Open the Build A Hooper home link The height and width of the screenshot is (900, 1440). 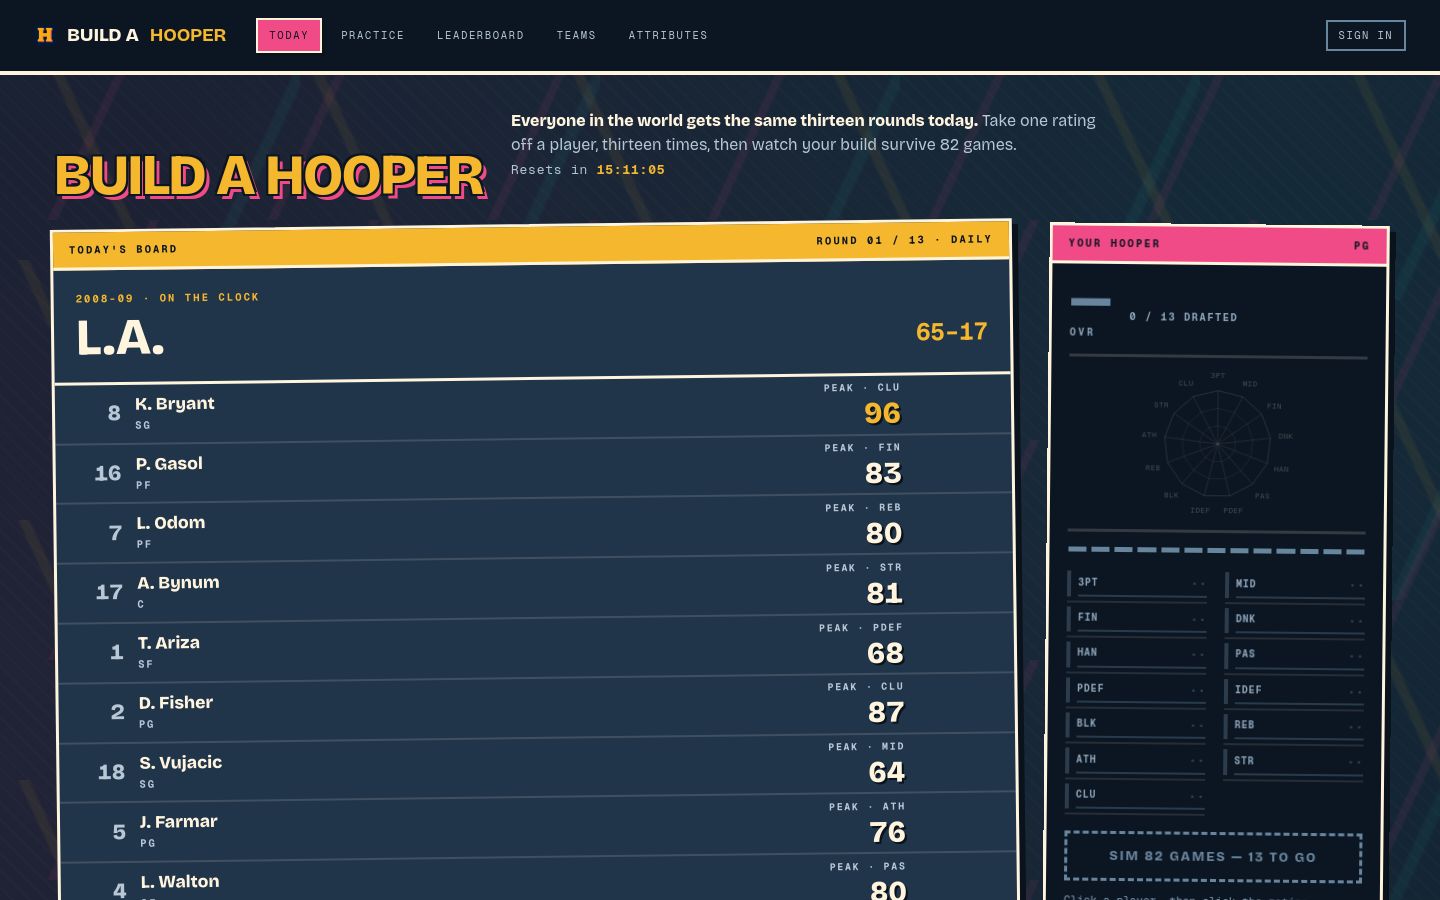pyautogui.click(x=132, y=35)
